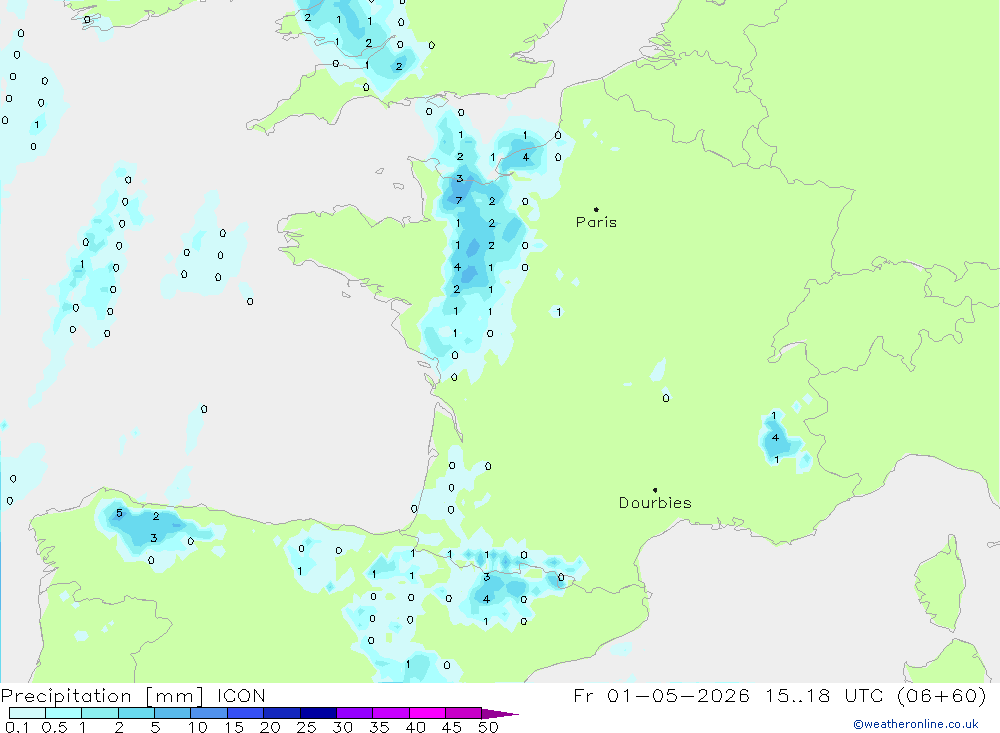Pick the 0.5–1 mm legend swatch
1000x733 pixels.
(x=64, y=713)
